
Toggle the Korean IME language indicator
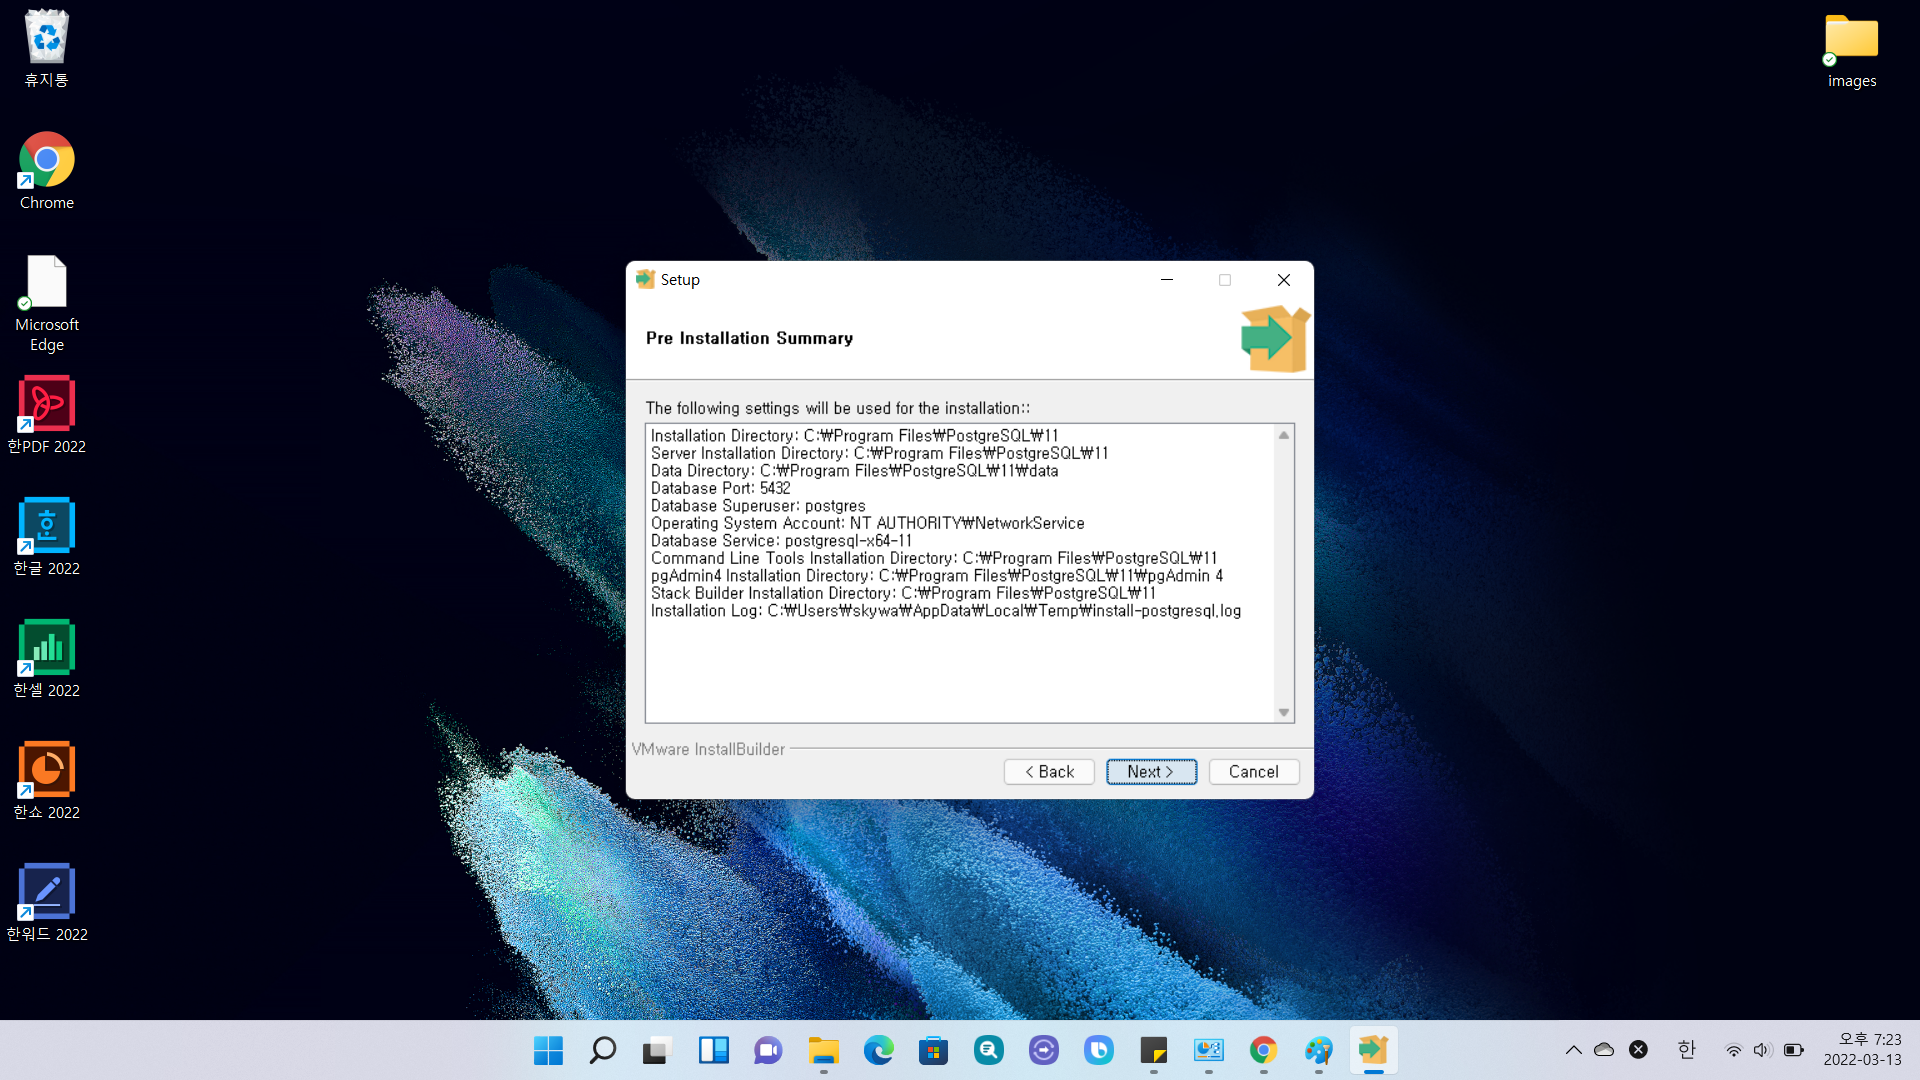(1687, 1050)
